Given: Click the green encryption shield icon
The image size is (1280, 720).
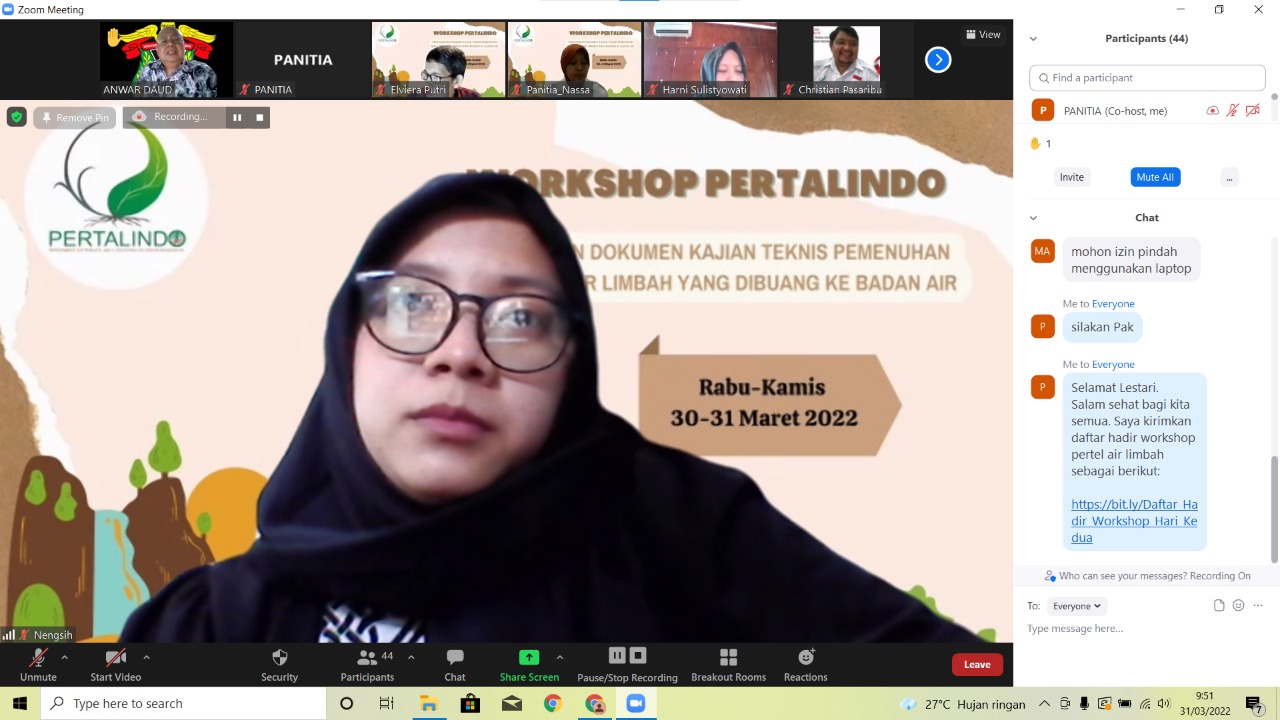Looking at the screenshot, I should click(x=16, y=117).
